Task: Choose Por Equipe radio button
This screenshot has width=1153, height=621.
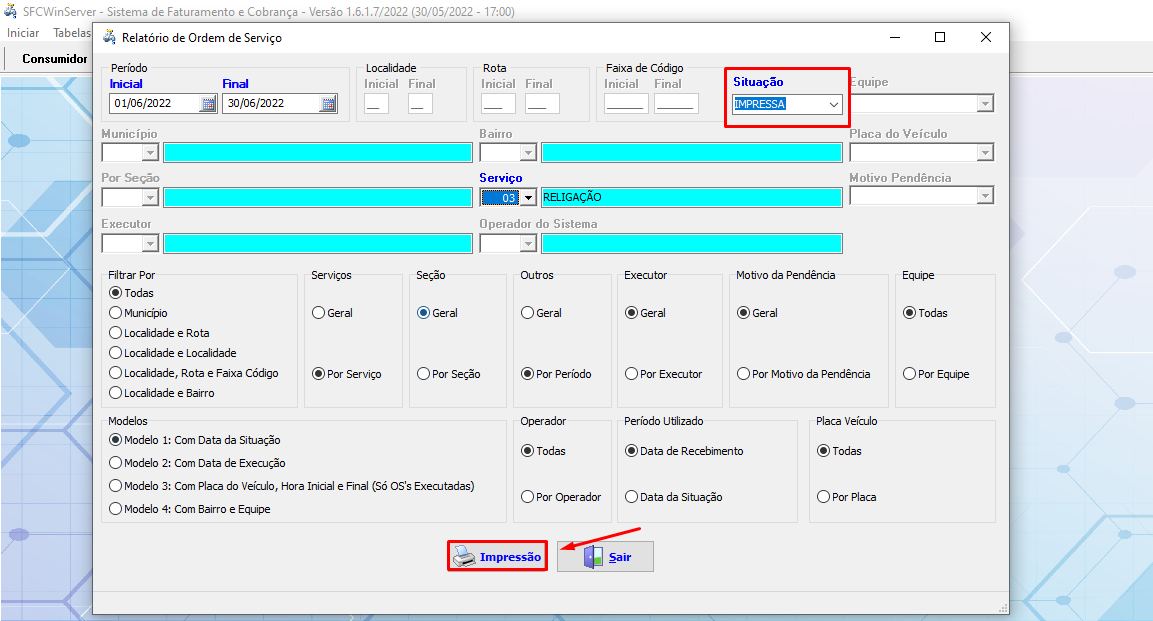Action: (909, 374)
